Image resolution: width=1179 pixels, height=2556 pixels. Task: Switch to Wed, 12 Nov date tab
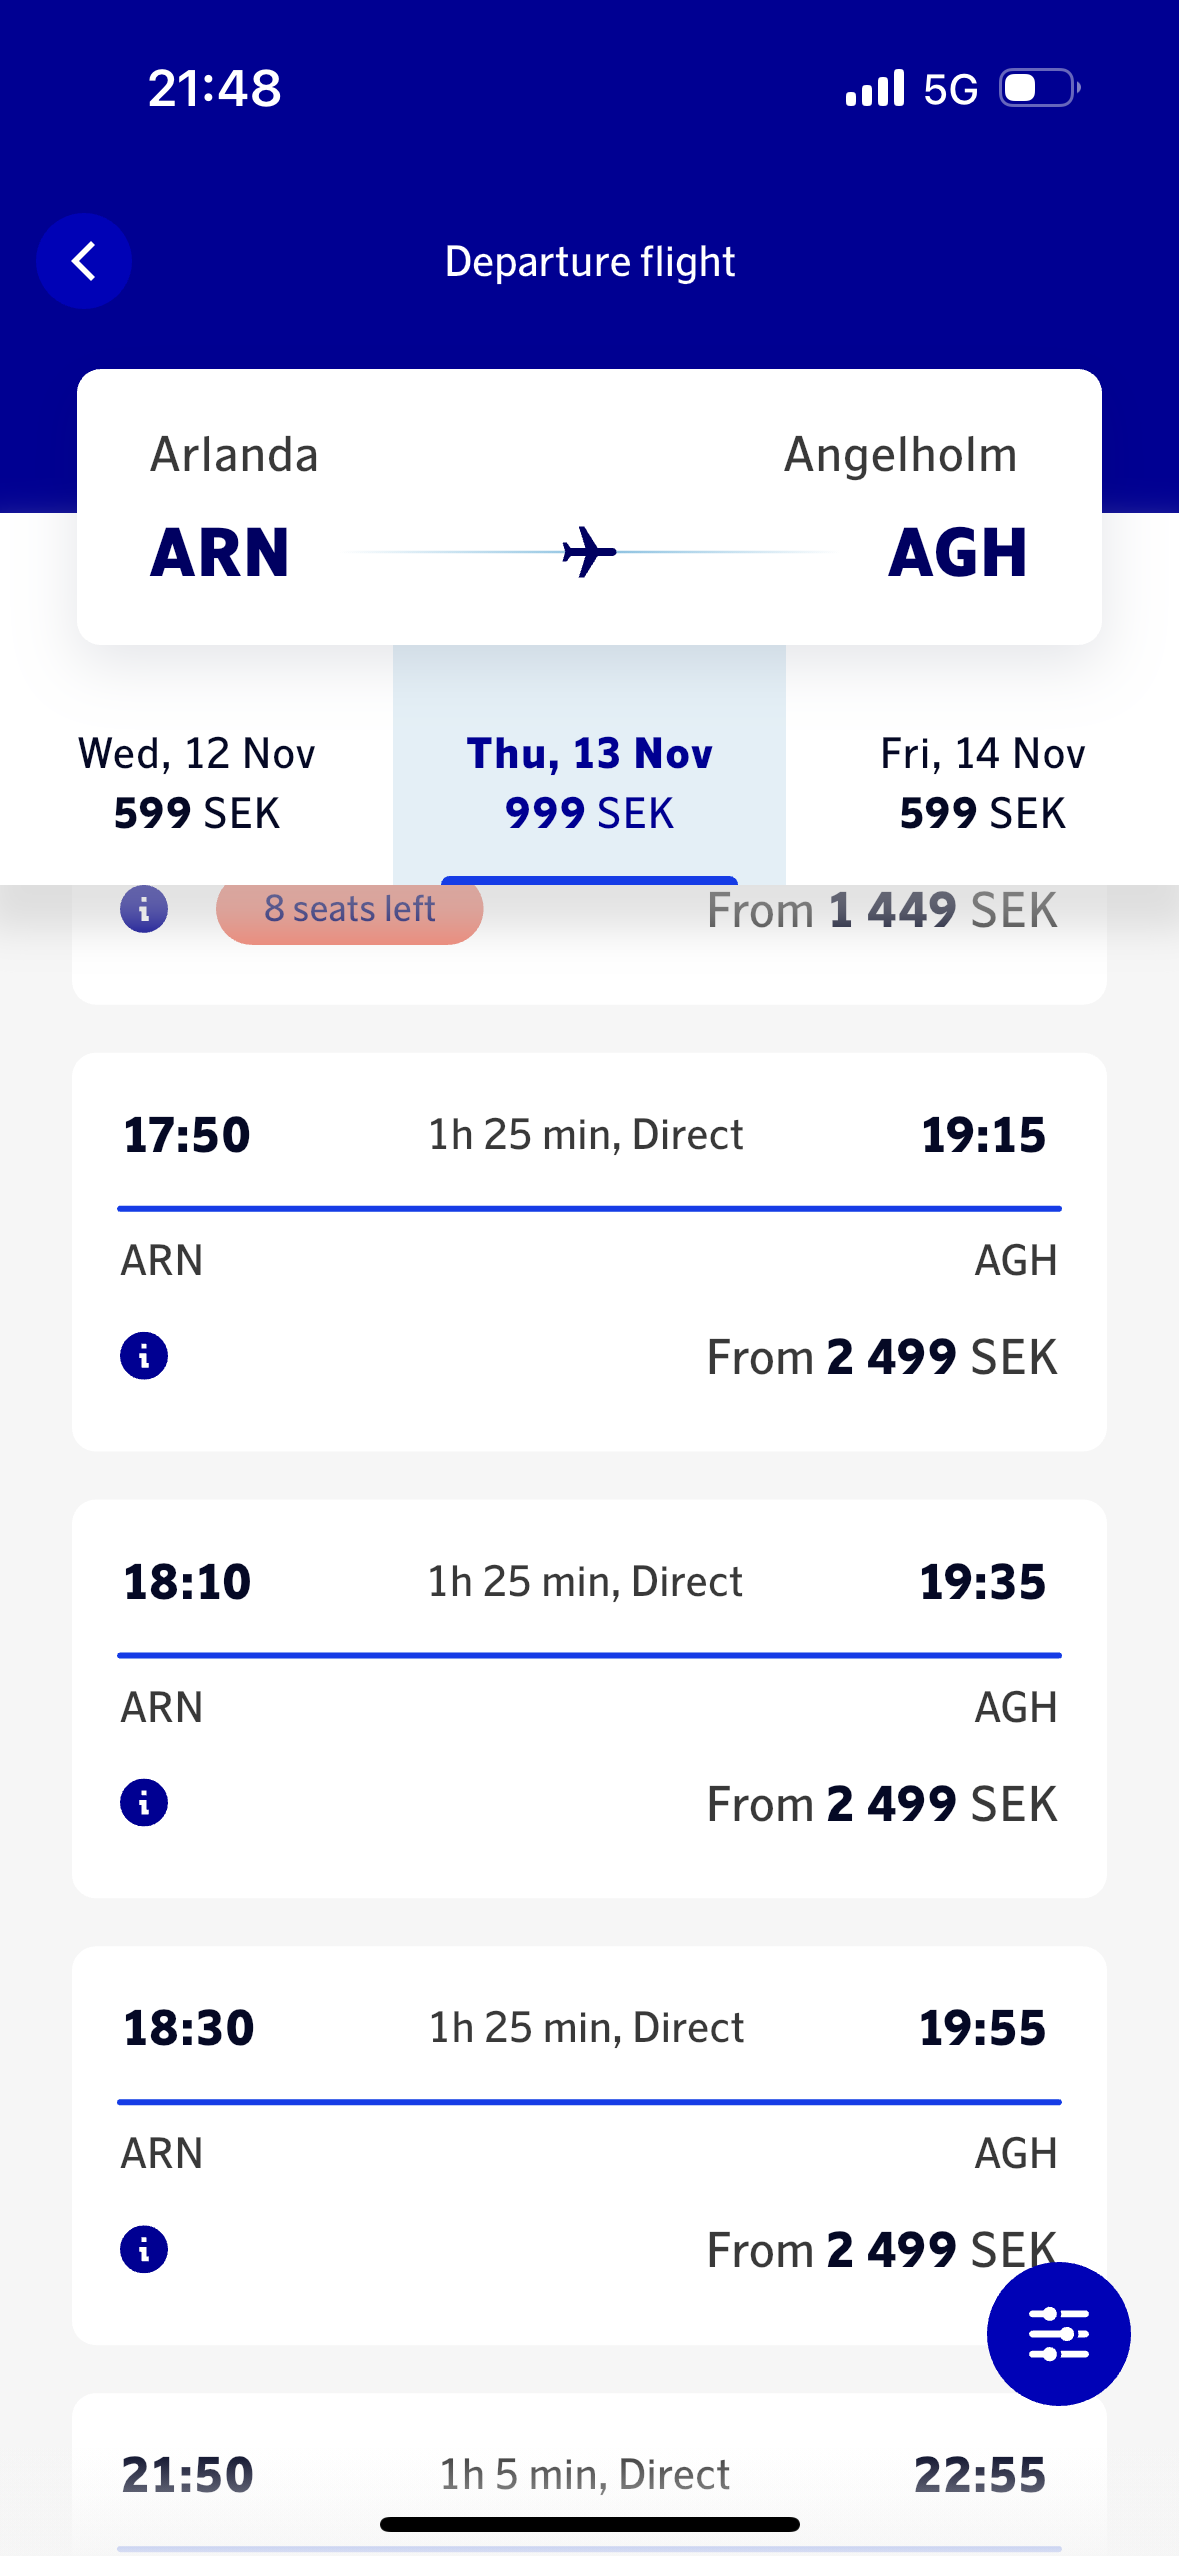point(197,782)
